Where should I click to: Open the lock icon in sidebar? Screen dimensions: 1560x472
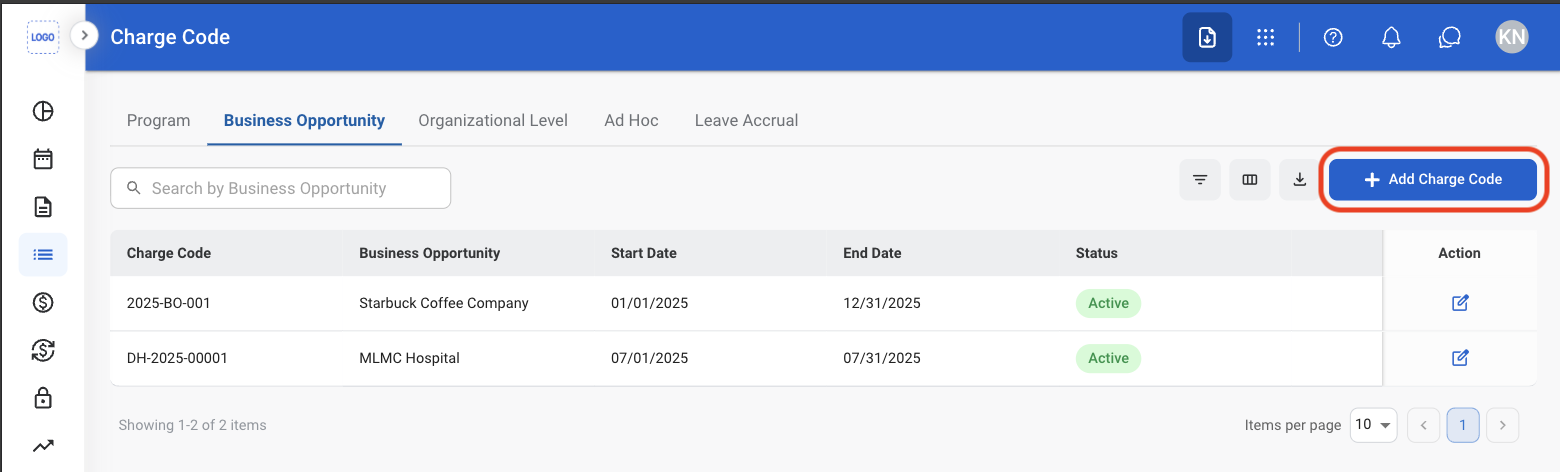(43, 398)
